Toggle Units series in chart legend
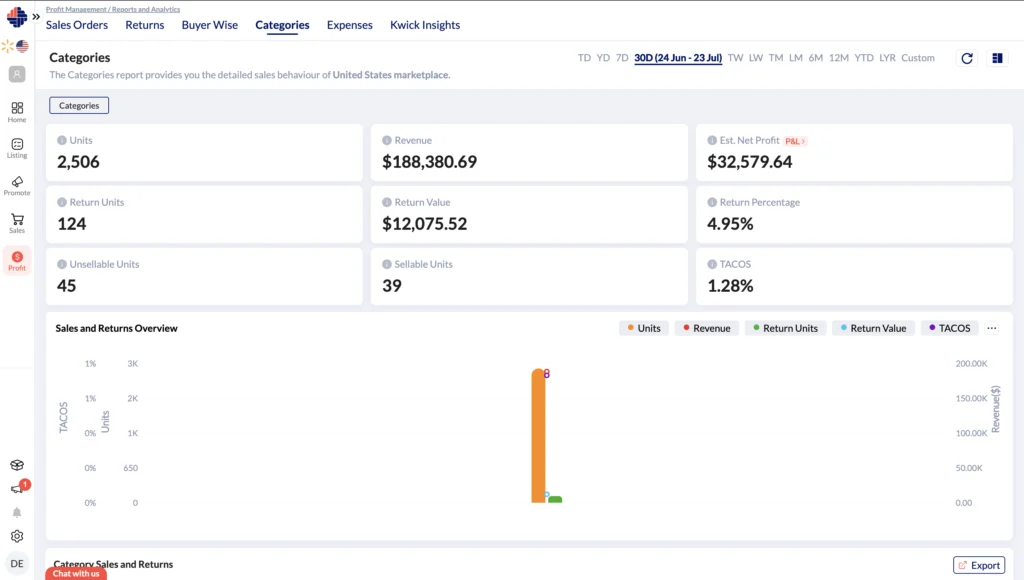Viewport: 1024px width, 580px height. click(643, 328)
